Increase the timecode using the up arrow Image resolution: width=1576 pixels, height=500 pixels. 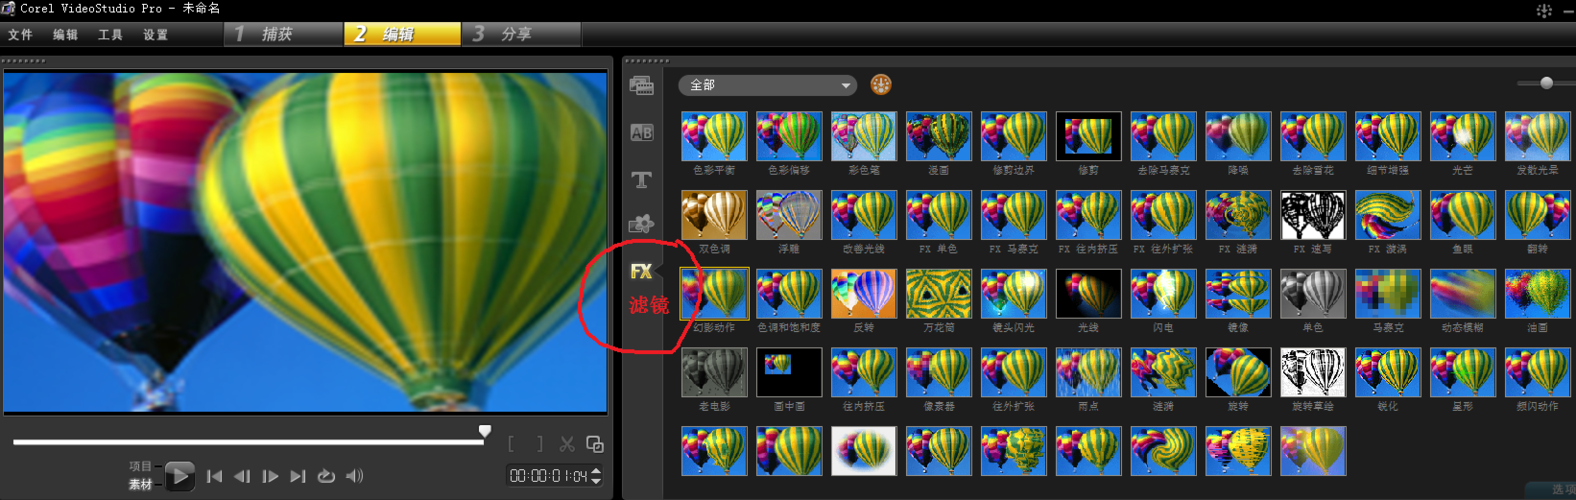click(597, 471)
